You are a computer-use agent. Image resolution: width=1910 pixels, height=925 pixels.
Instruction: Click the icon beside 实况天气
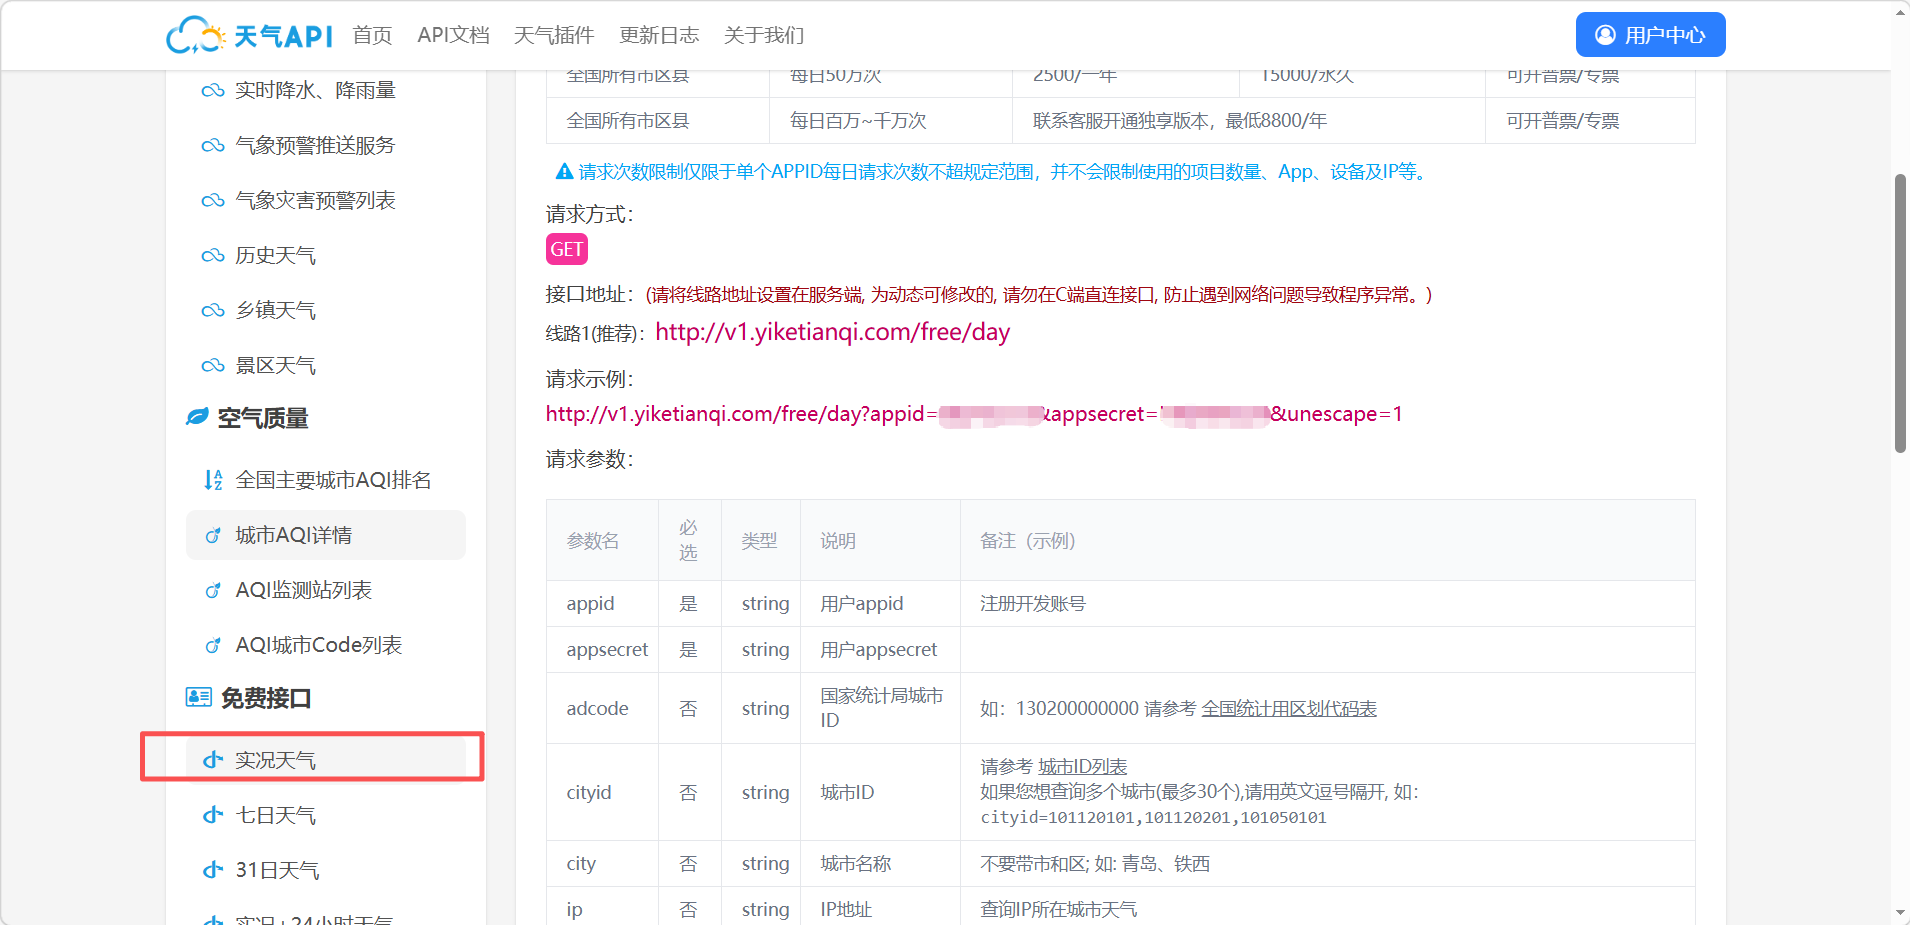[213, 760]
